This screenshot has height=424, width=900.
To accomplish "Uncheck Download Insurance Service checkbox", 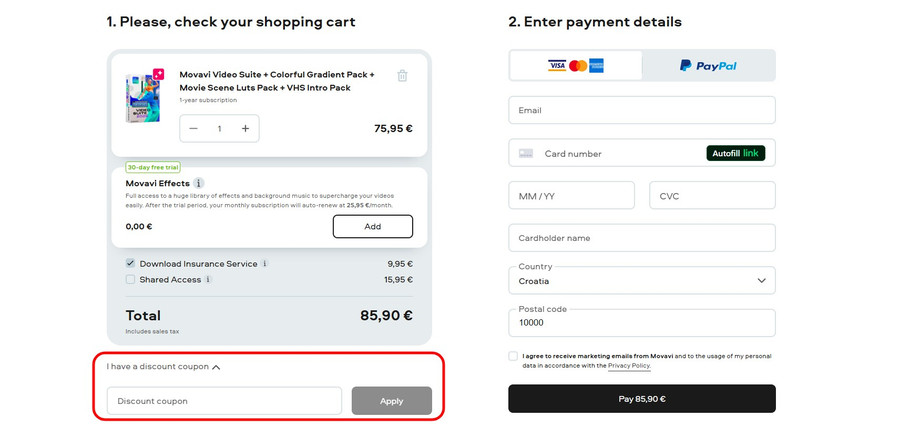I will [131, 264].
